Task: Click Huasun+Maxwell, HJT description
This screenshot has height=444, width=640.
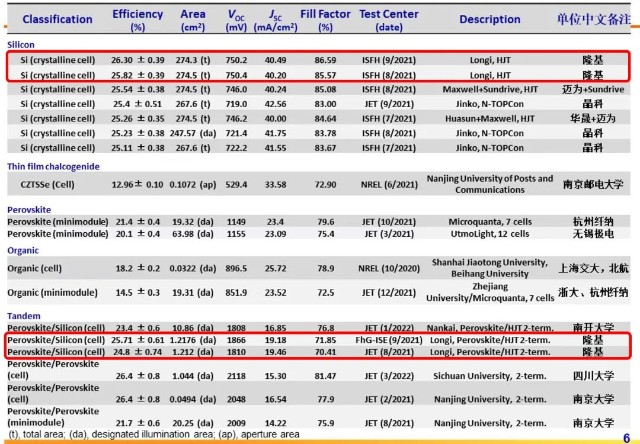Action: pyautogui.click(x=490, y=119)
